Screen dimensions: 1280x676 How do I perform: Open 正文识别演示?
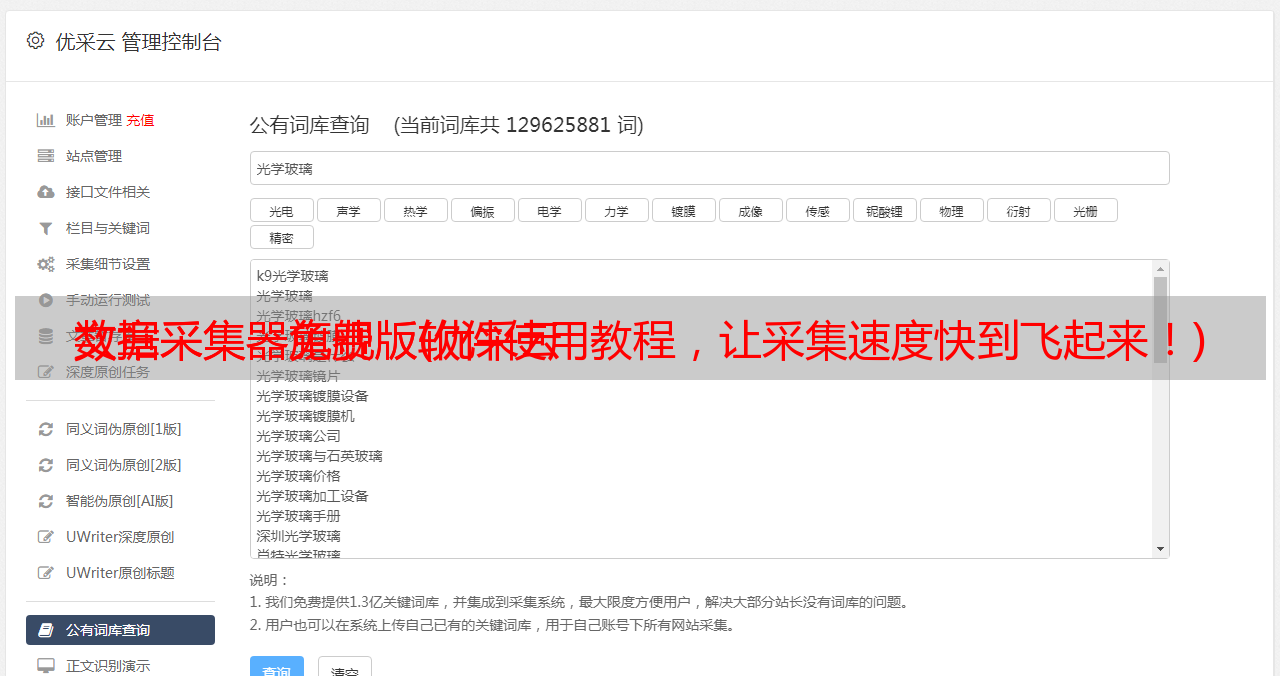click(x=108, y=665)
